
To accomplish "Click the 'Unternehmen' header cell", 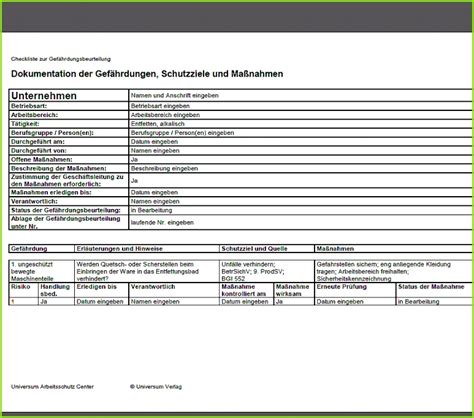I will [69, 96].
